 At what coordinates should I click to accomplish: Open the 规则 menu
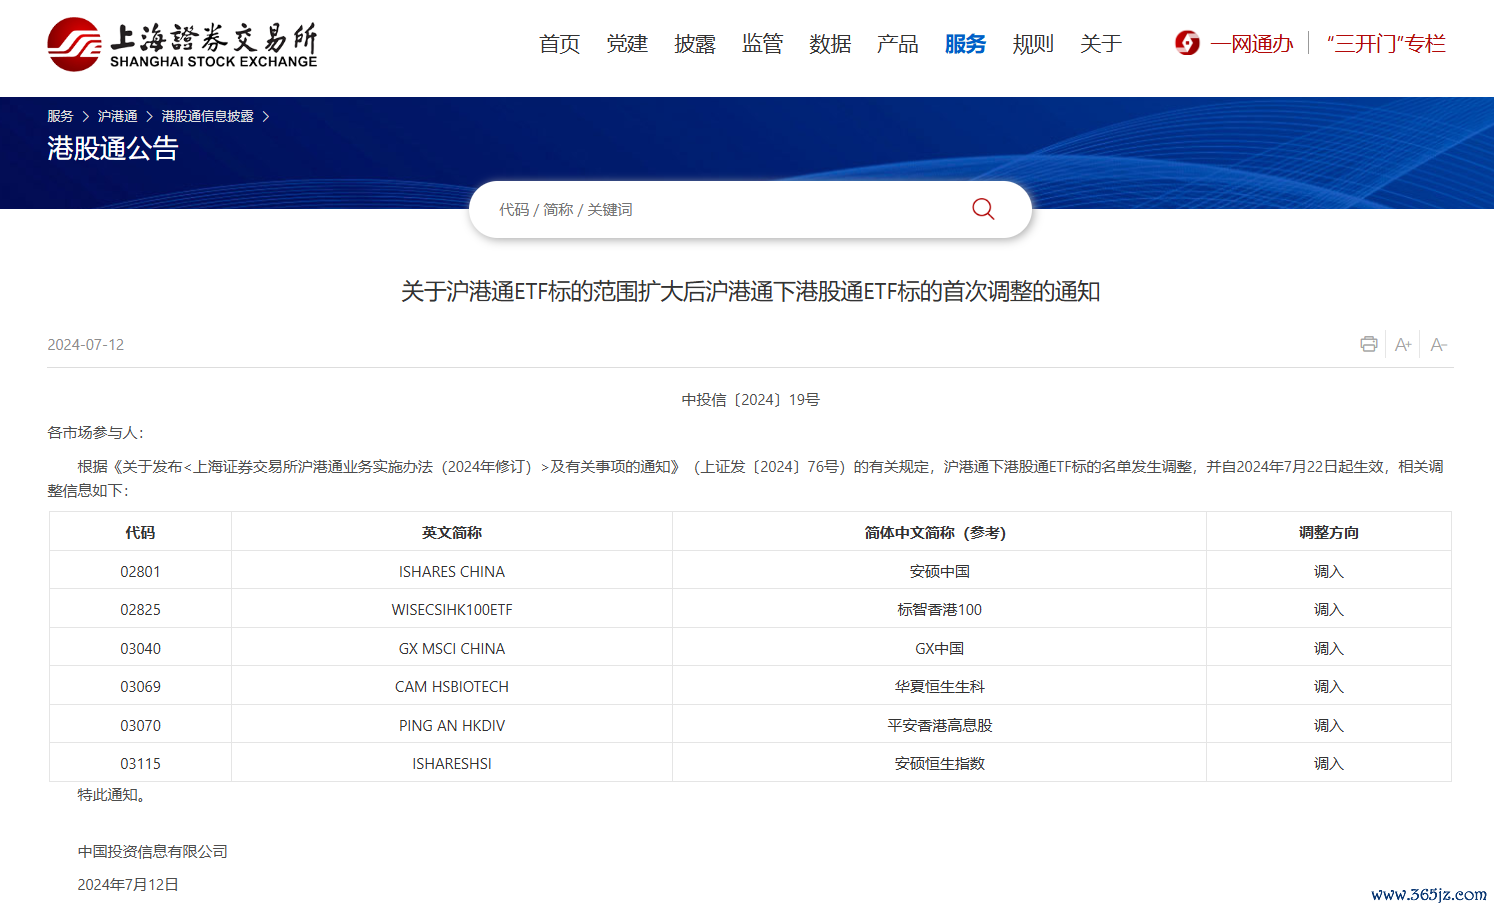pyautogui.click(x=1033, y=44)
